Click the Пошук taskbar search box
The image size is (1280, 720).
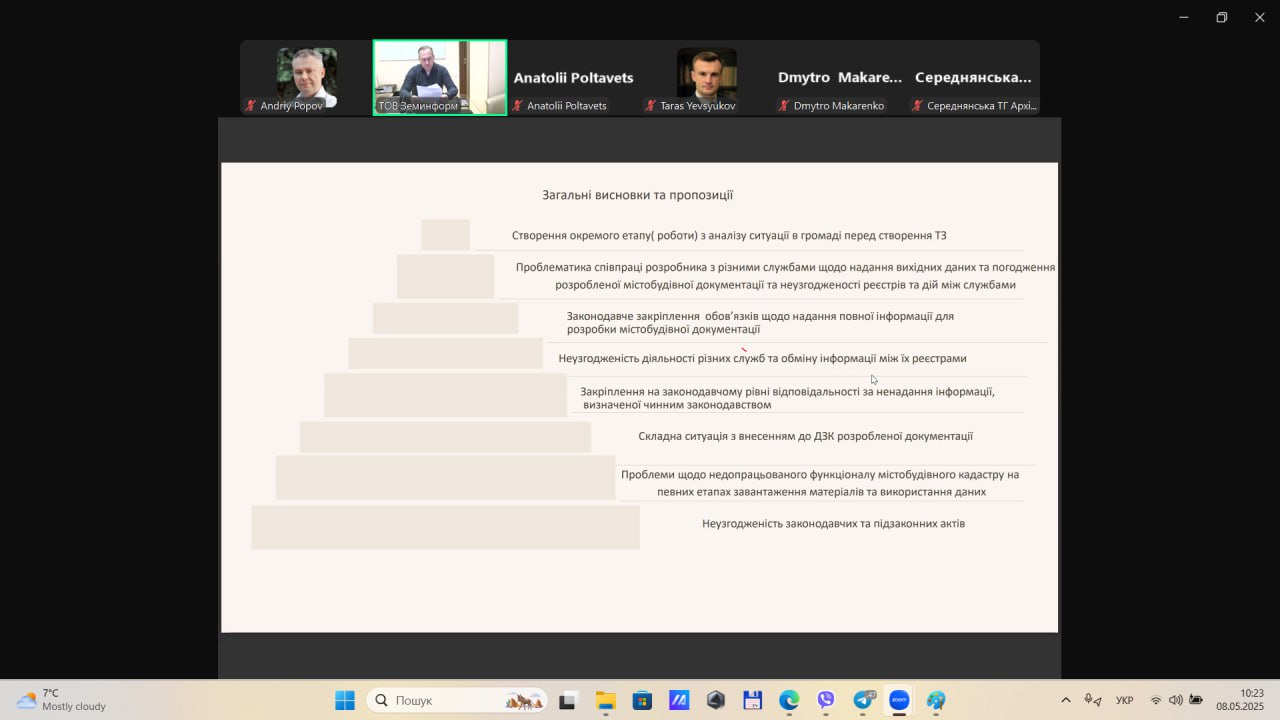point(457,700)
